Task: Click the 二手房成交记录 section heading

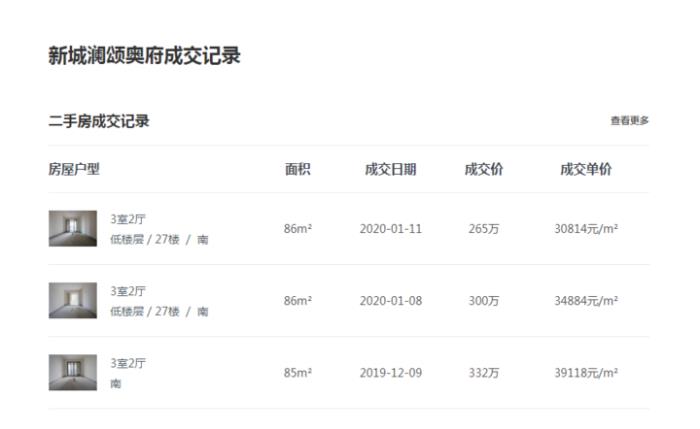Action: pos(99,121)
